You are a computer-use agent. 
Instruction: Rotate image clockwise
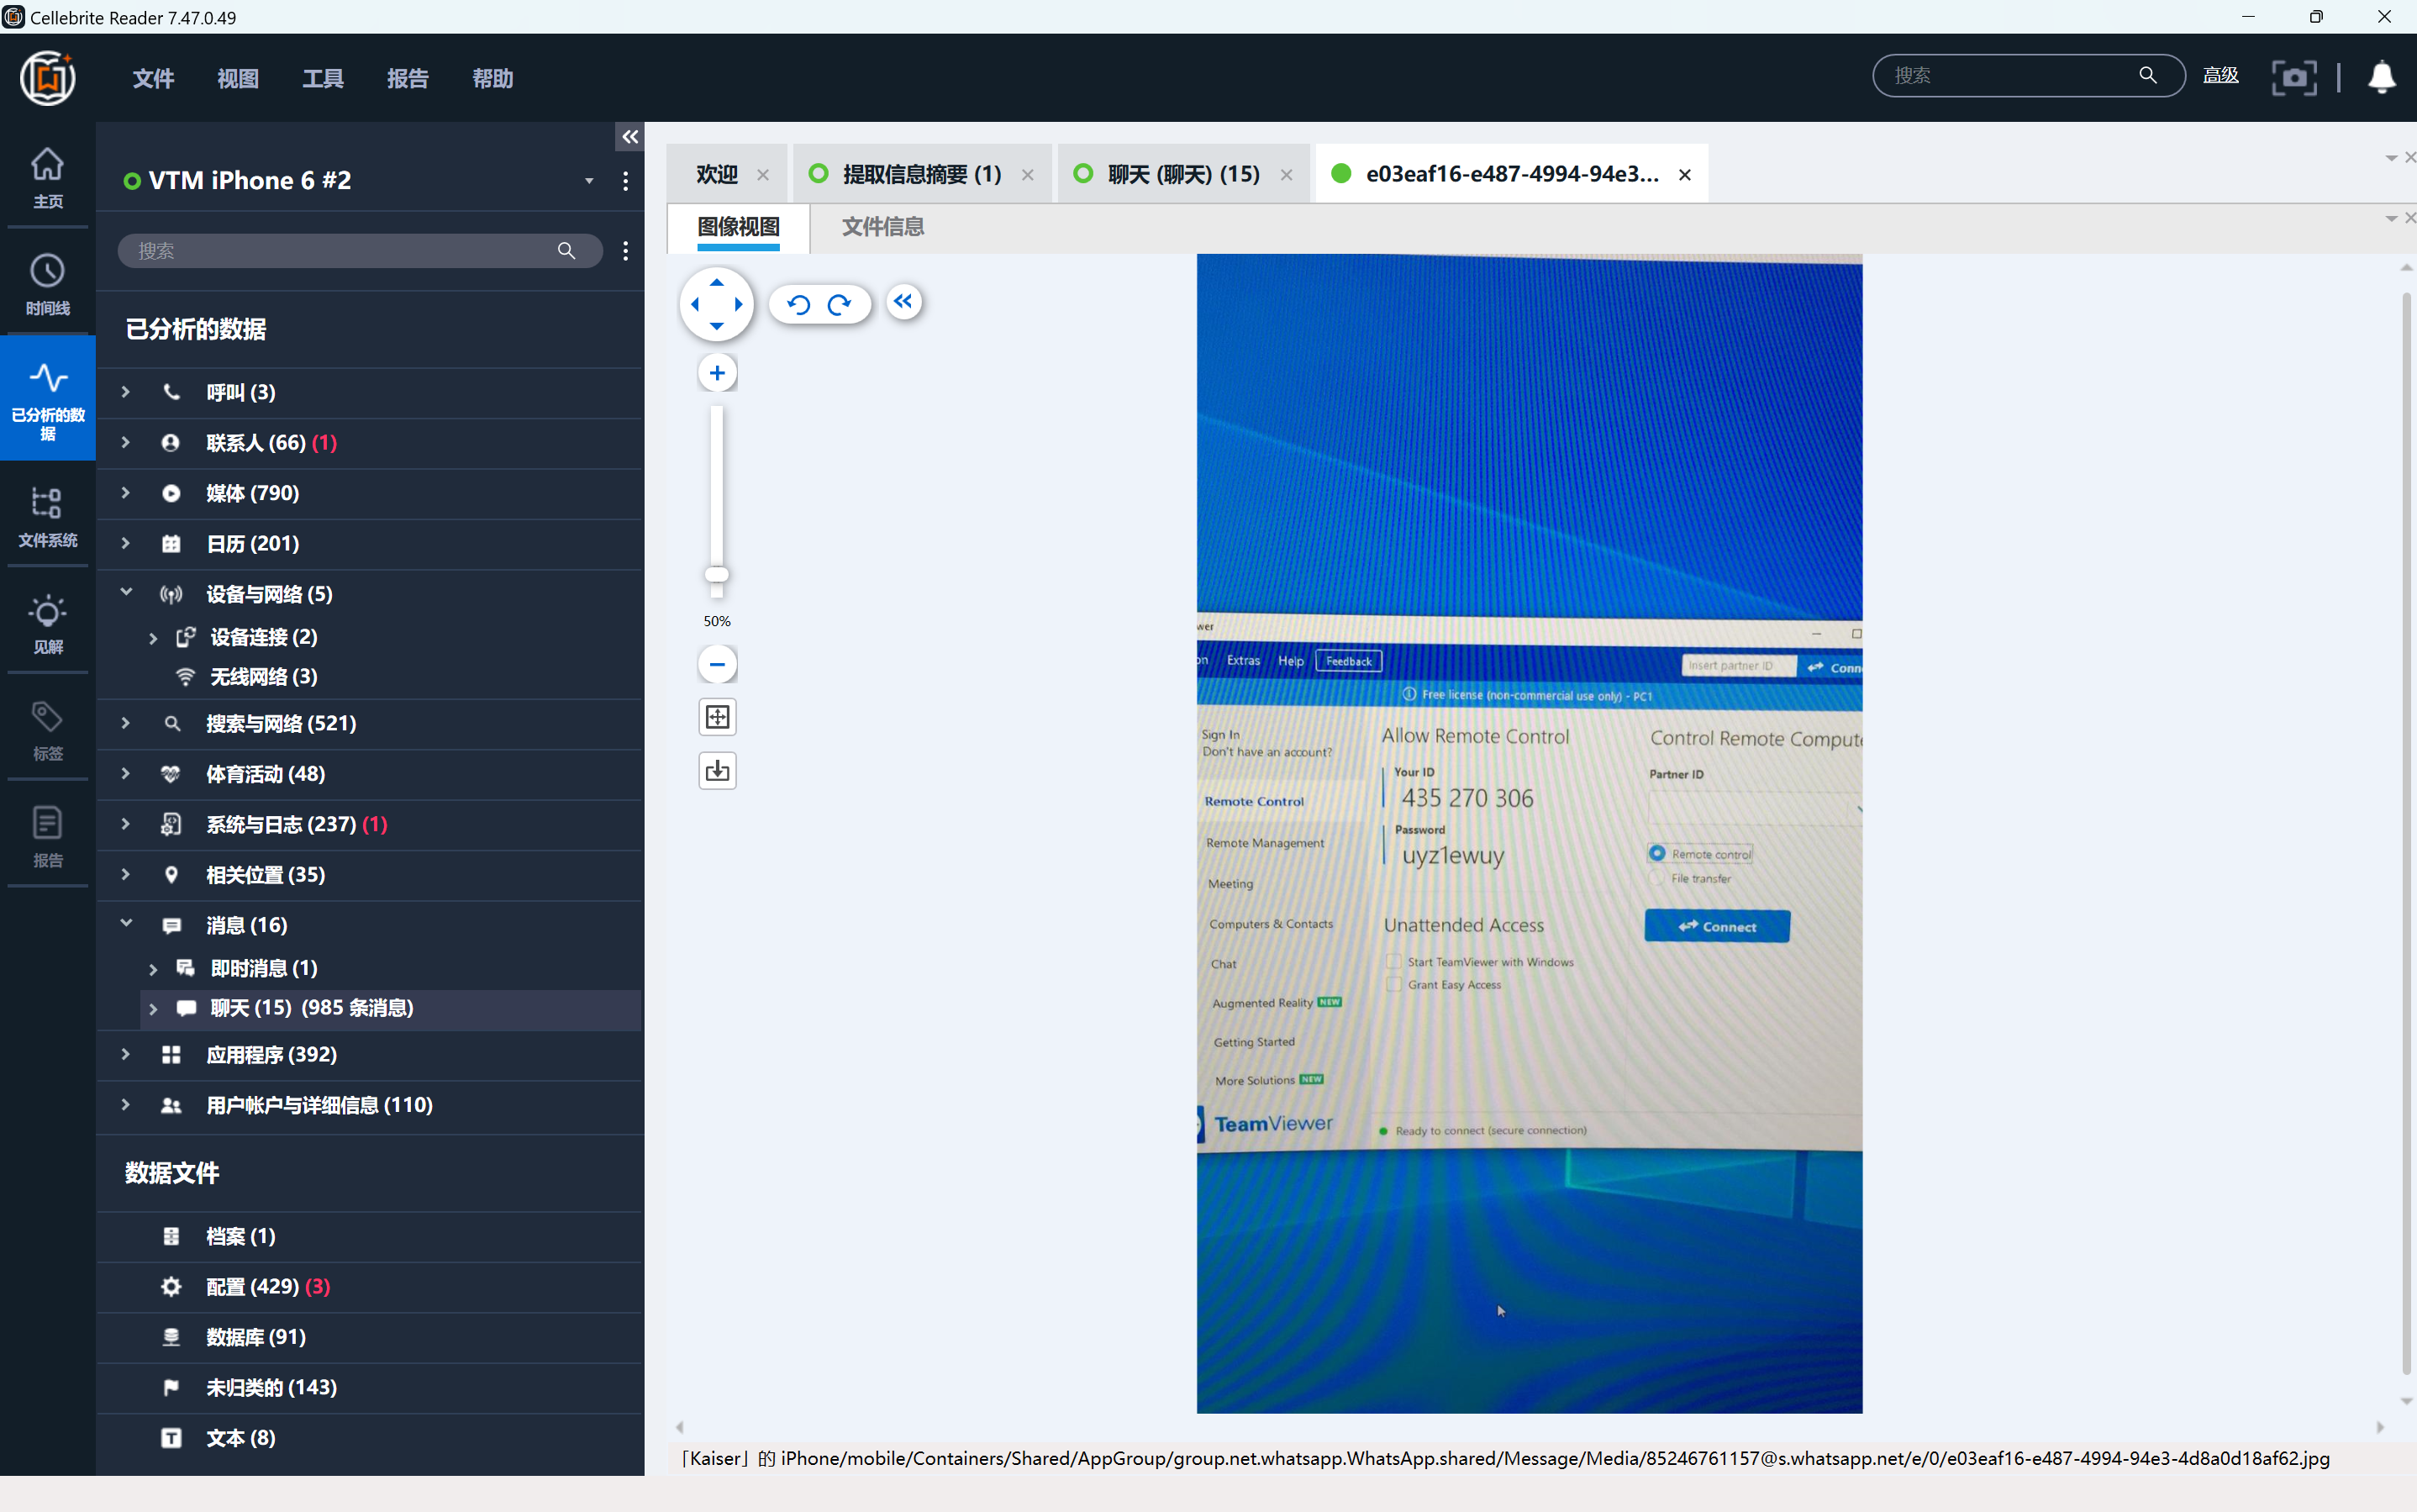tap(840, 304)
